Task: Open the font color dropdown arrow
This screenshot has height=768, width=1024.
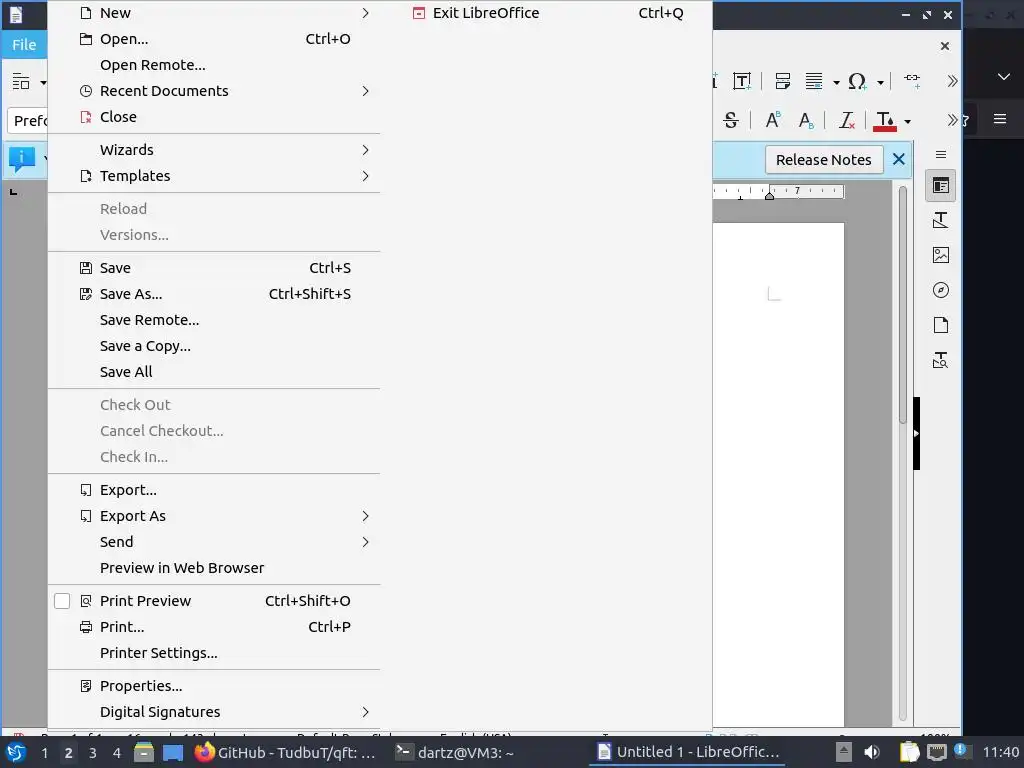Action: (907, 121)
